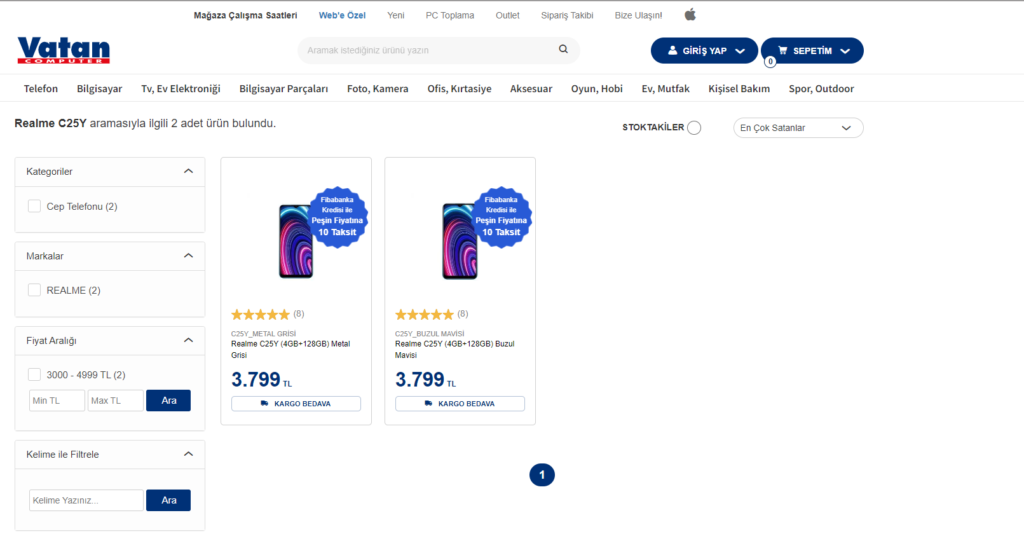The width and height of the screenshot is (1024, 555).
Task: Open the En Çok Satanlar sort dropdown
Action: click(799, 128)
